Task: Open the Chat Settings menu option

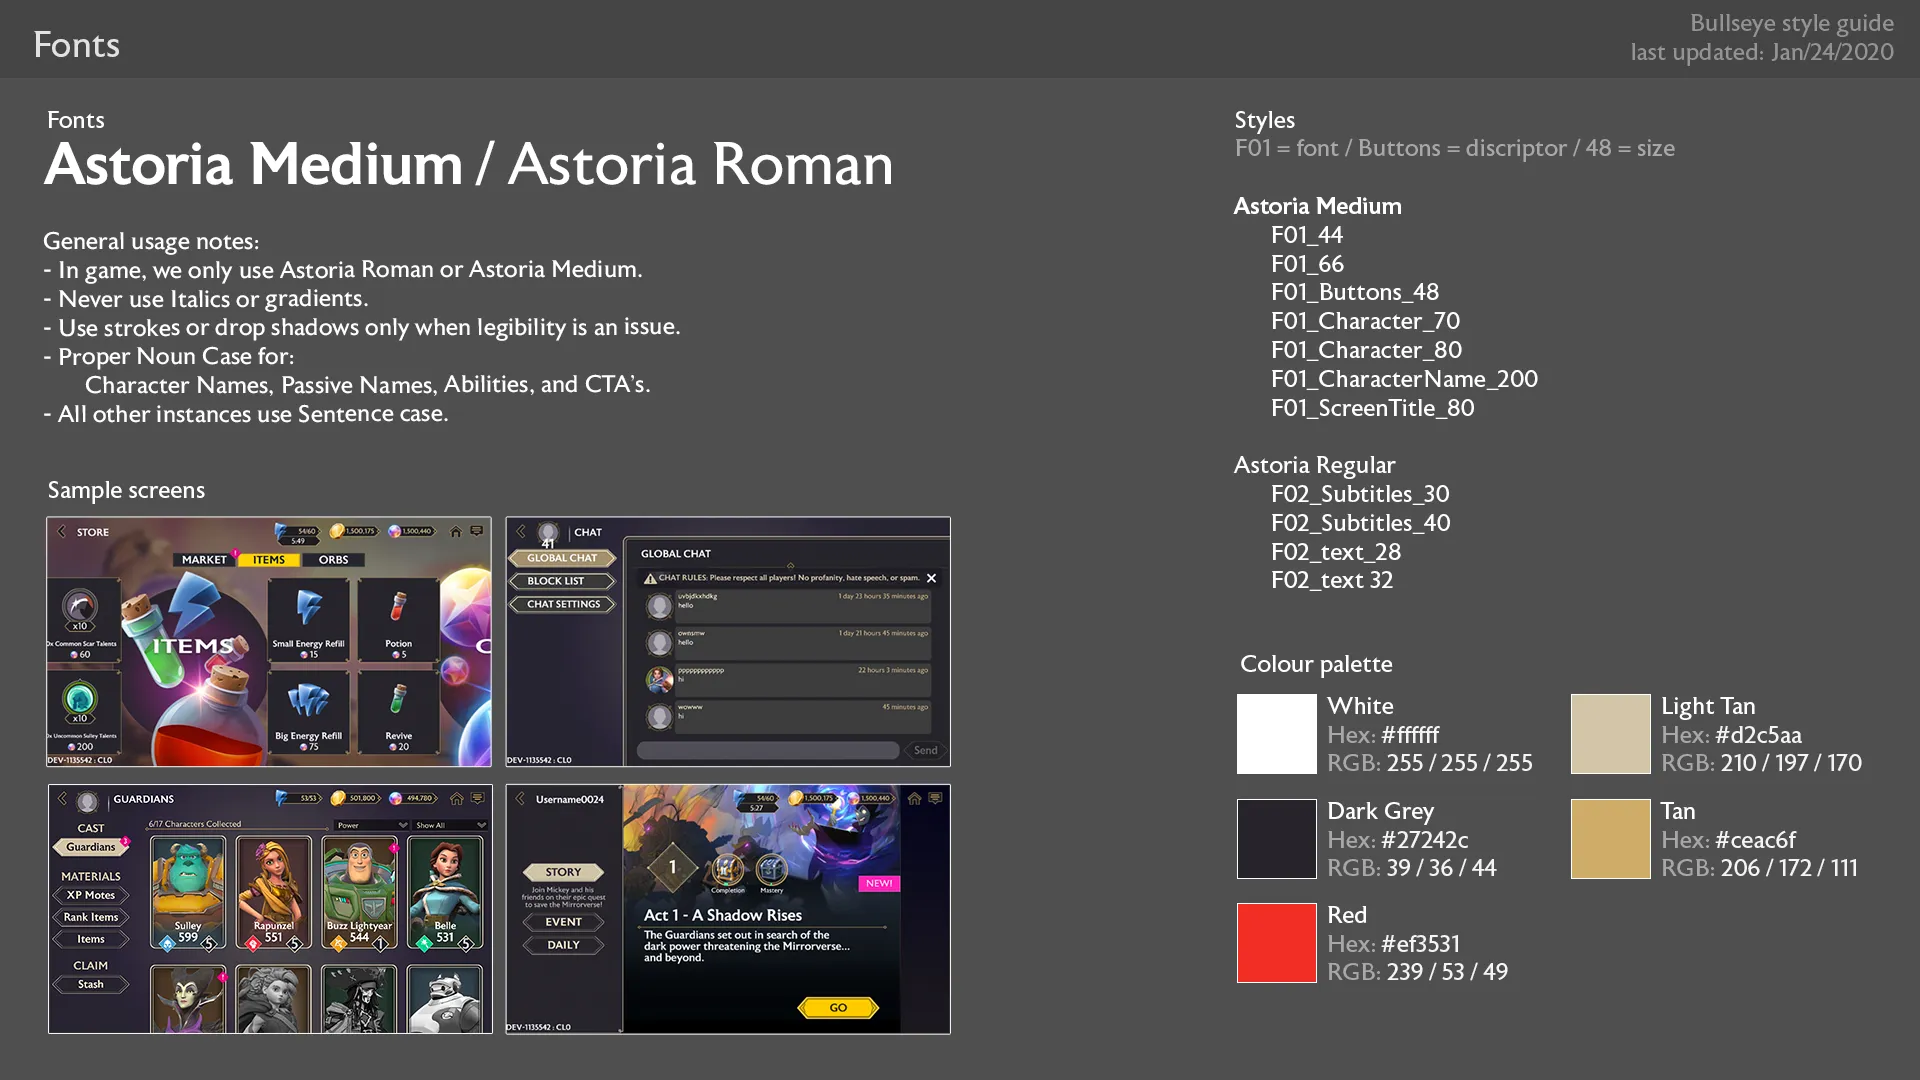Action: coord(562,604)
